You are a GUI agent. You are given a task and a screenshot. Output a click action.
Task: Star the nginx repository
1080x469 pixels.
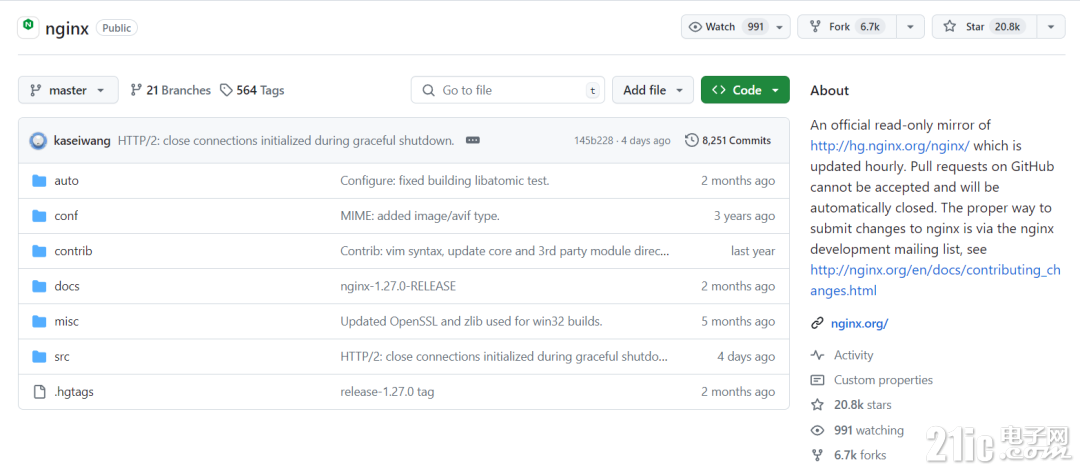click(x=984, y=27)
